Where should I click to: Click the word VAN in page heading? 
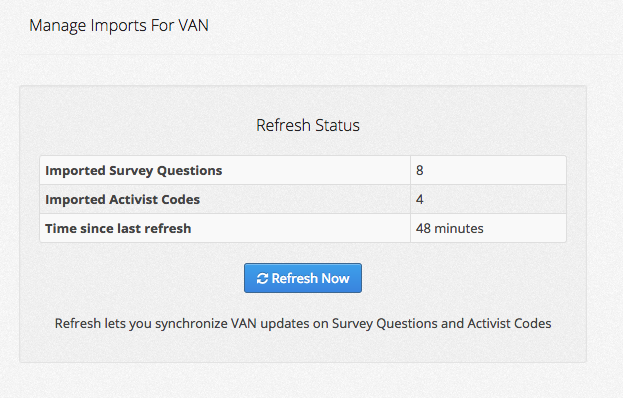[x=193, y=25]
